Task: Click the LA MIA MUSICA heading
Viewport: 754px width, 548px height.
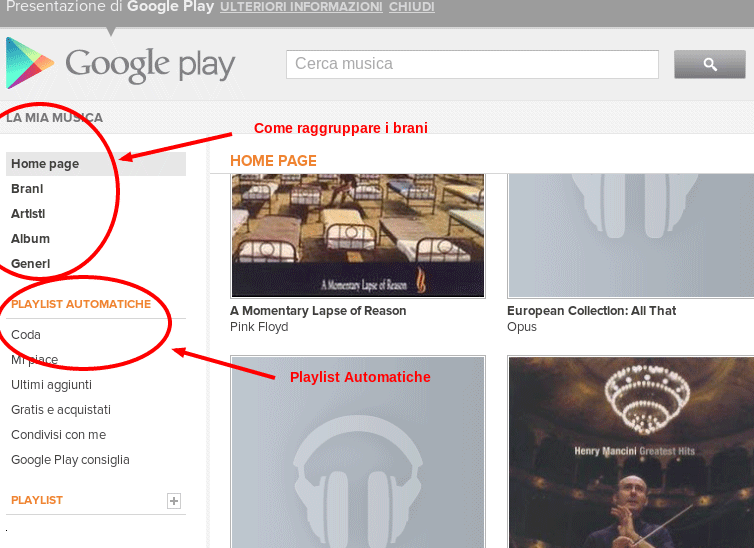Action: tap(54, 118)
